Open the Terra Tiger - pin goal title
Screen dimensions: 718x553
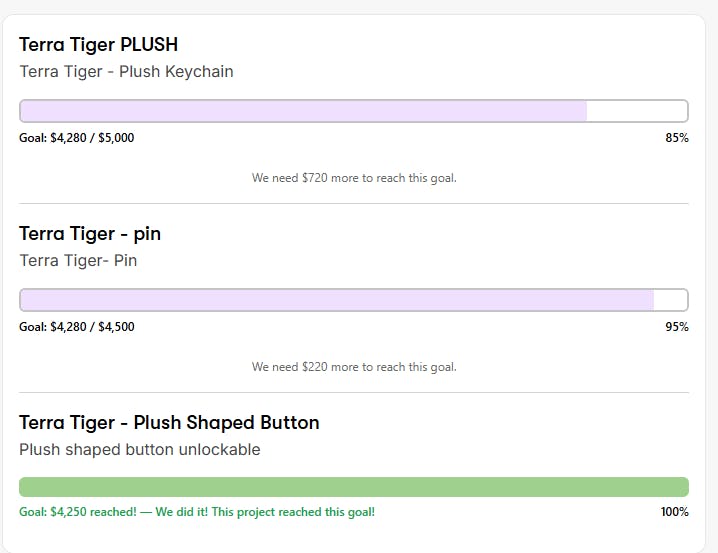point(90,234)
